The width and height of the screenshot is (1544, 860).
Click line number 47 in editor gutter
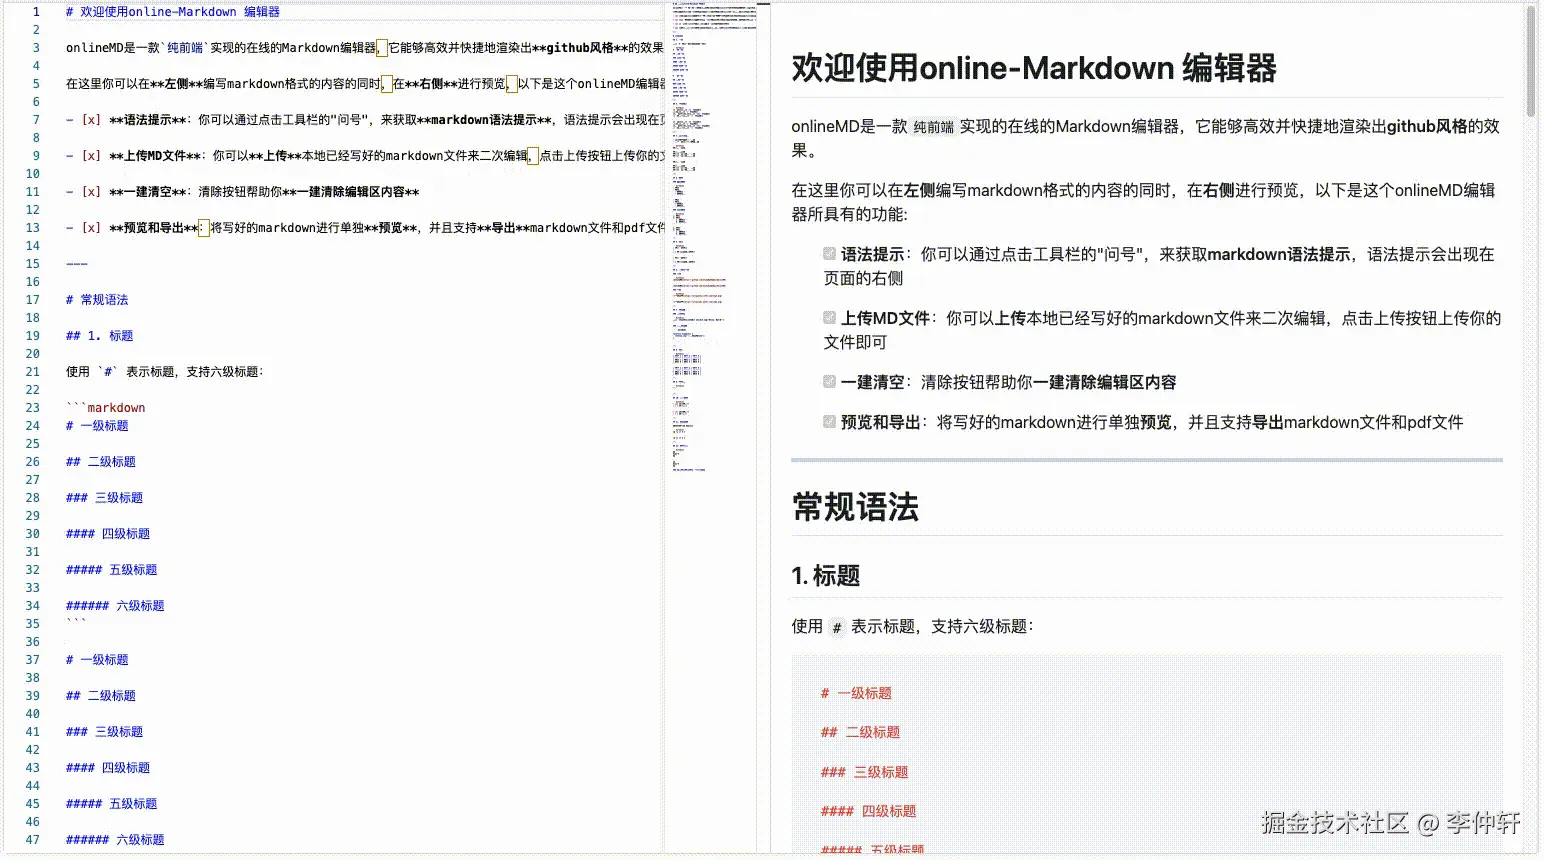[x=33, y=840]
